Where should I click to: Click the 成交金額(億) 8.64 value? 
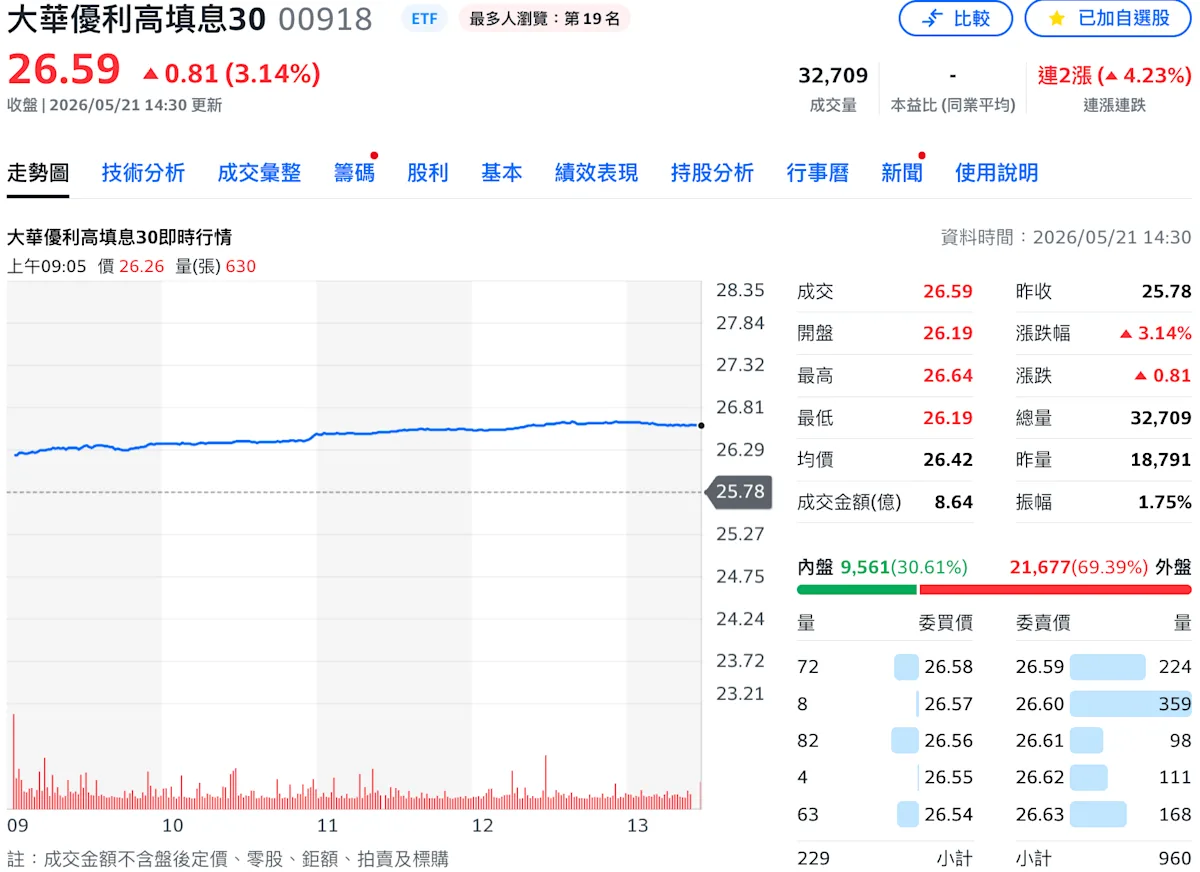954,502
